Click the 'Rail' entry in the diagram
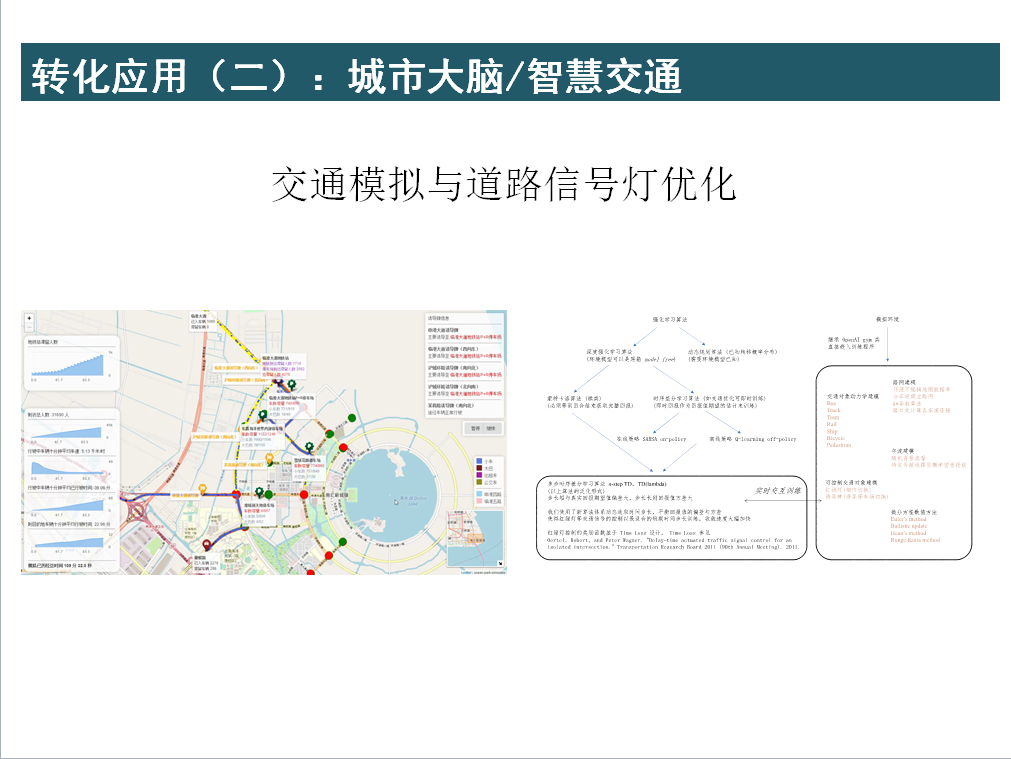Screen dimensions: 1011x759 pyautogui.click(x=832, y=424)
